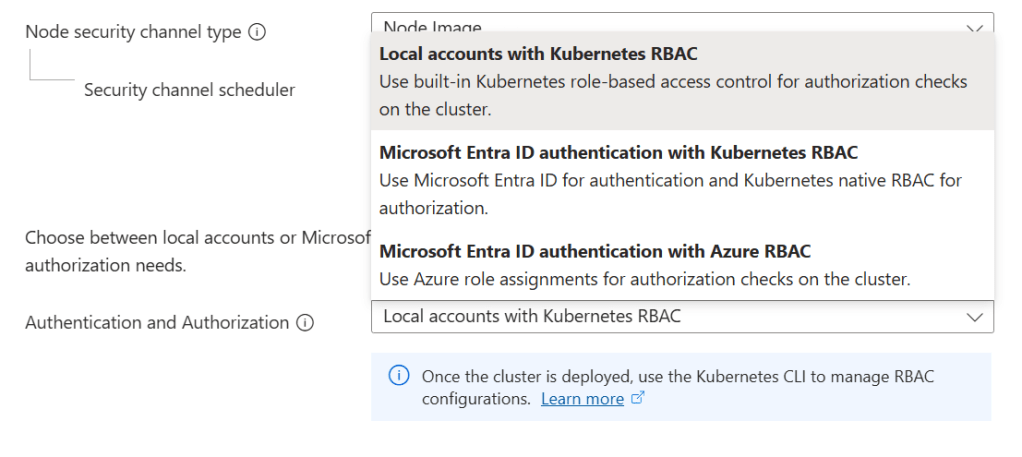1022x457 pixels.
Task: Open the Learn more link
Action: pyautogui.click(x=582, y=399)
